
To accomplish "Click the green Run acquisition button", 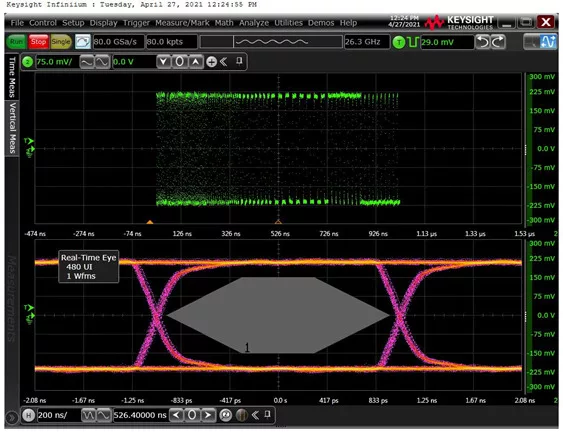I will (x=16, y=42).
